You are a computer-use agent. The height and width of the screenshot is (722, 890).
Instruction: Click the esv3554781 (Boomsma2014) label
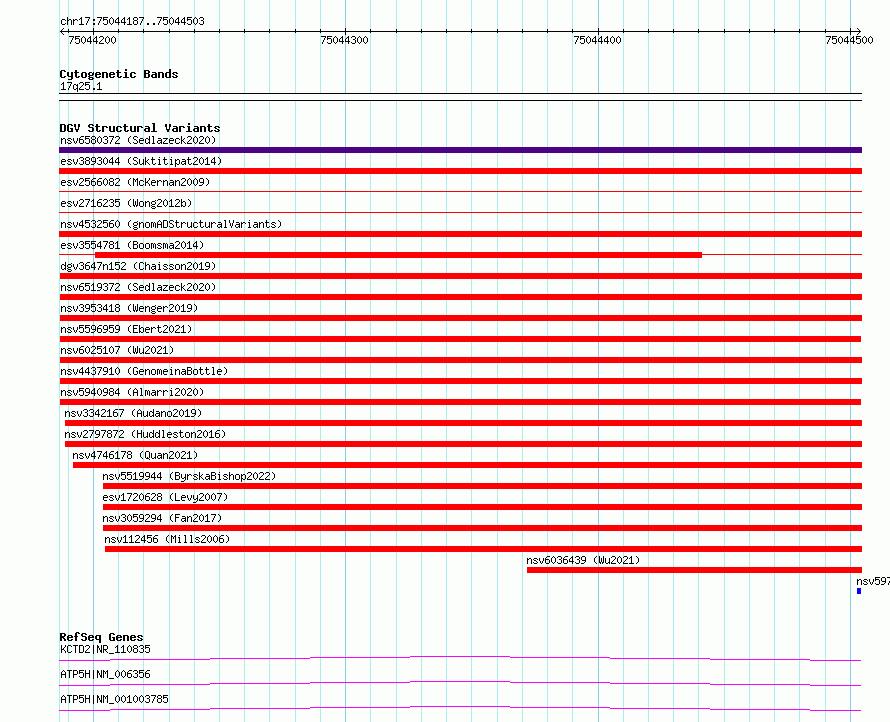(x=132, y=245)
